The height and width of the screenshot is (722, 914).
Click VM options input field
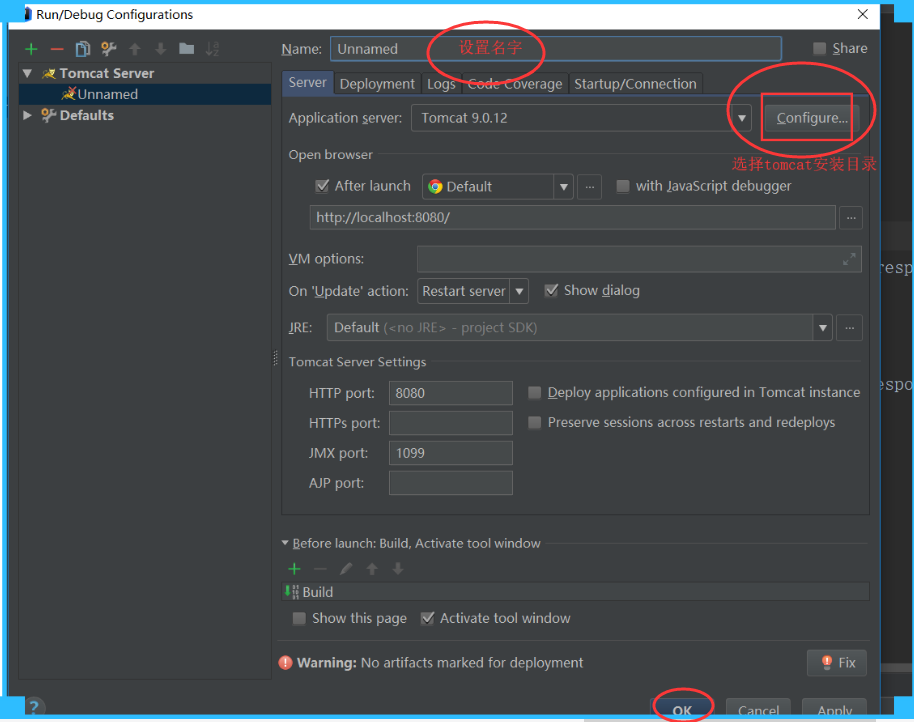point(639,259)
